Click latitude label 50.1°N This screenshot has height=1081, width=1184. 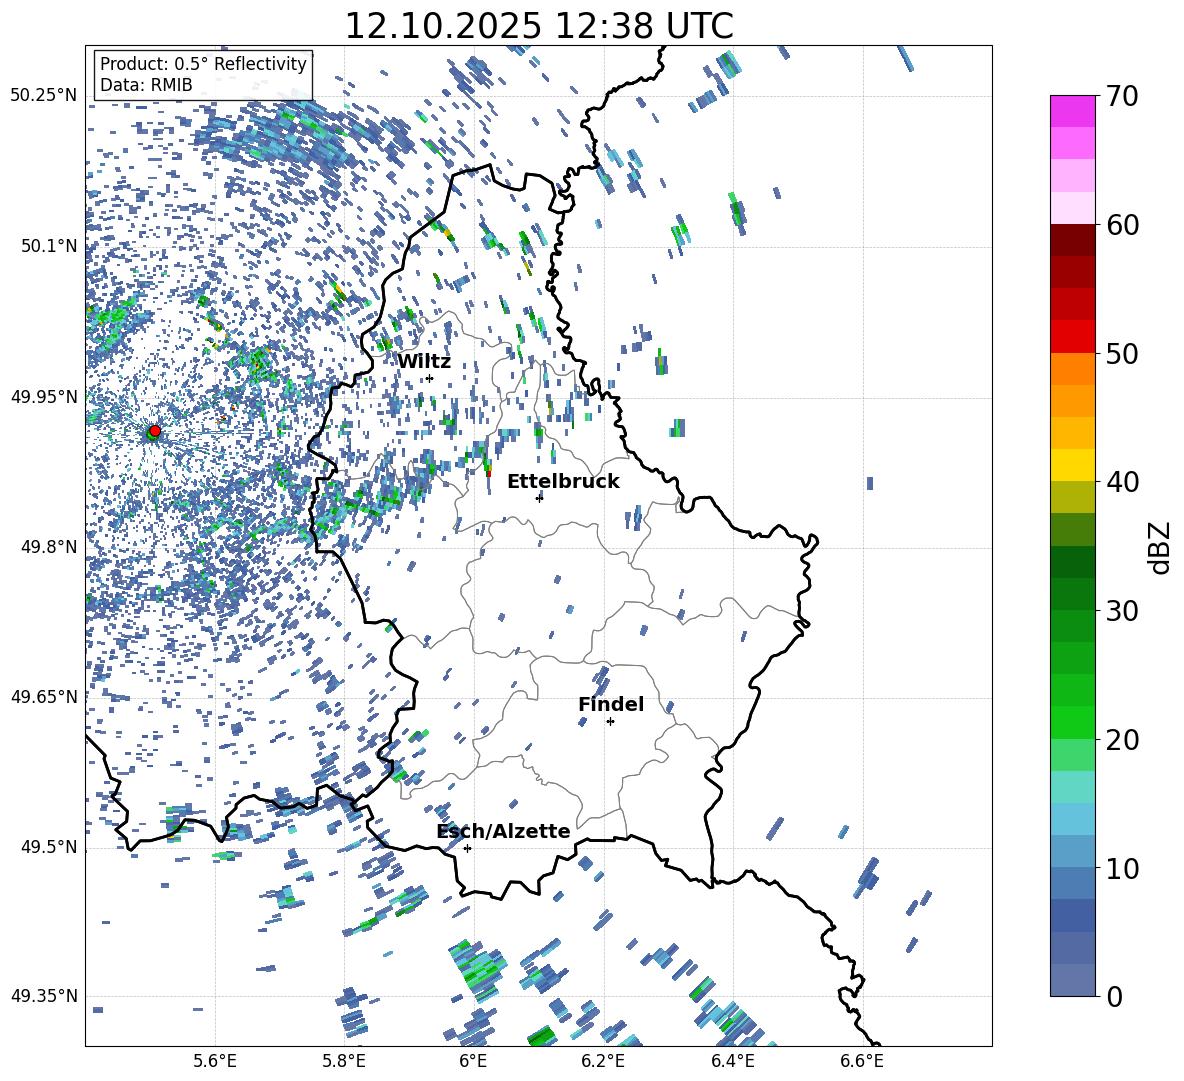coord(49,246)
